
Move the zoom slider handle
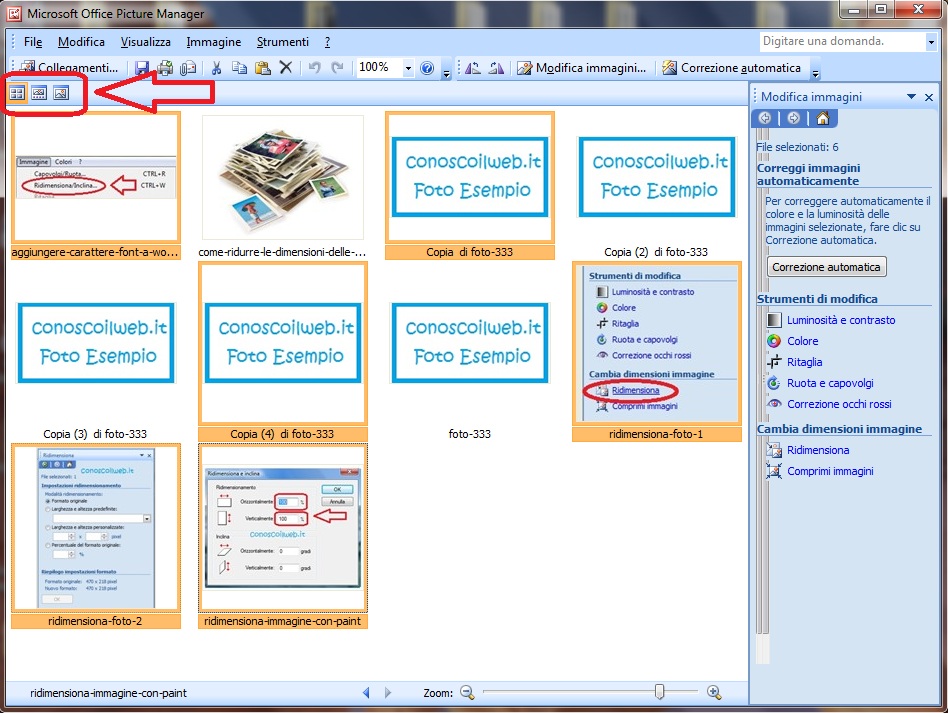tap(660, 691)
